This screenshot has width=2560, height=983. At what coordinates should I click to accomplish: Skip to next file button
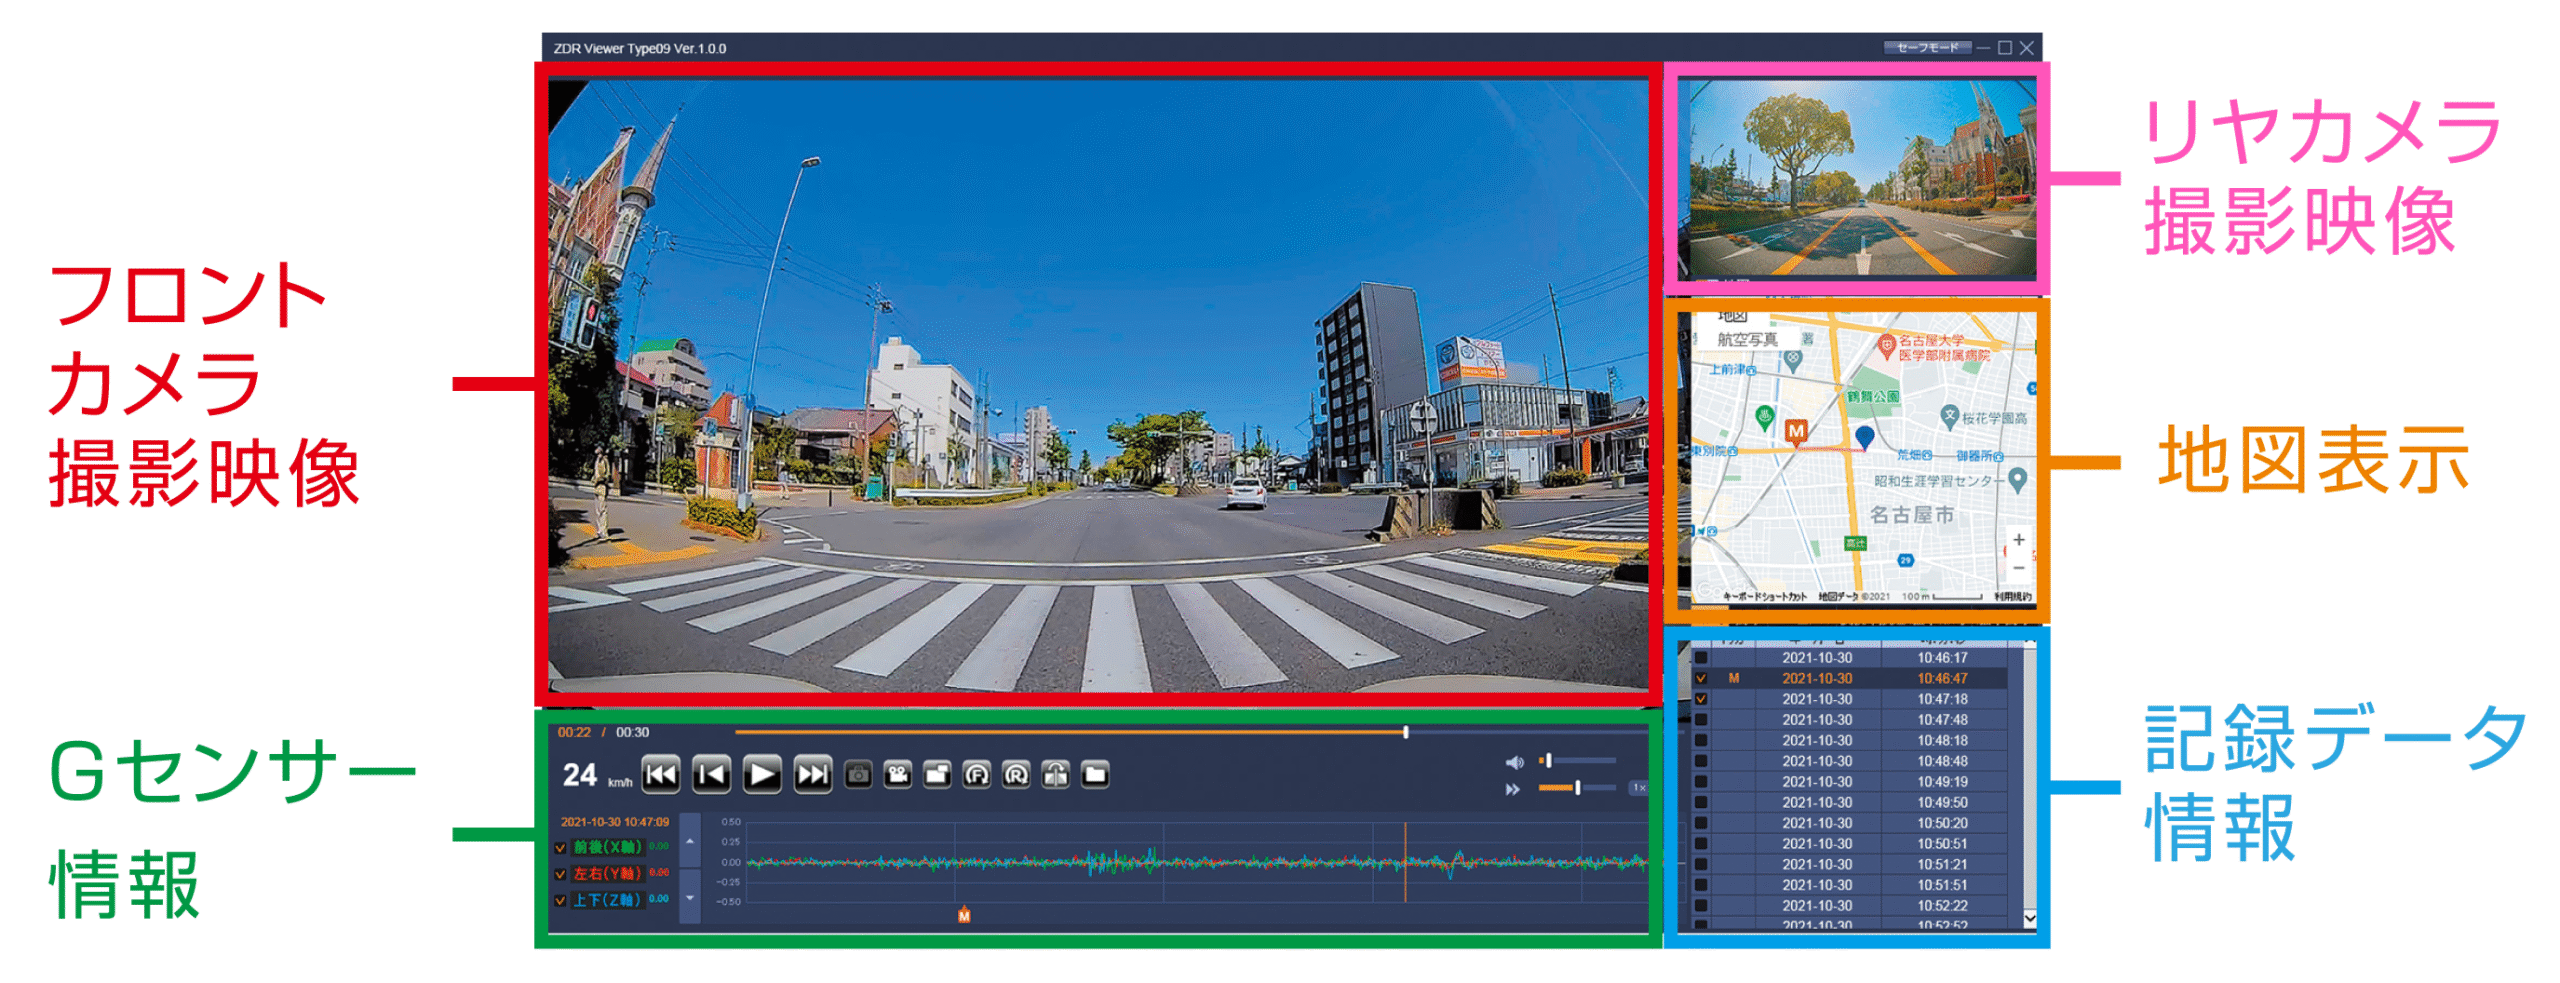812,774
